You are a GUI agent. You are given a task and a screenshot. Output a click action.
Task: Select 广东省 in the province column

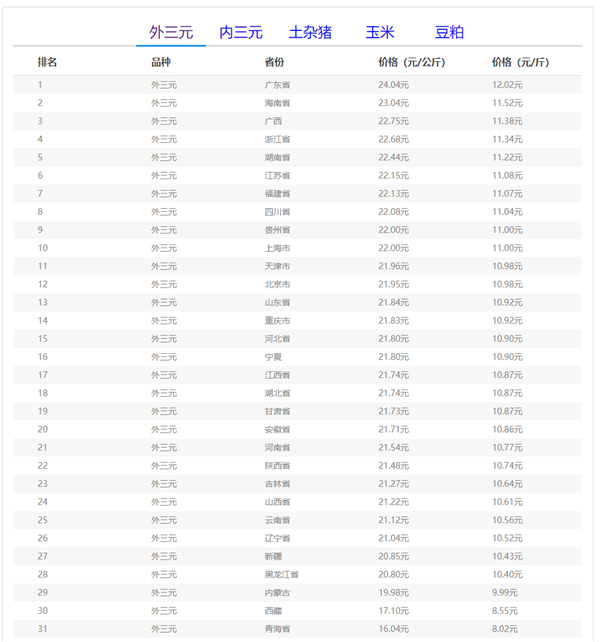tap(277, 85)
